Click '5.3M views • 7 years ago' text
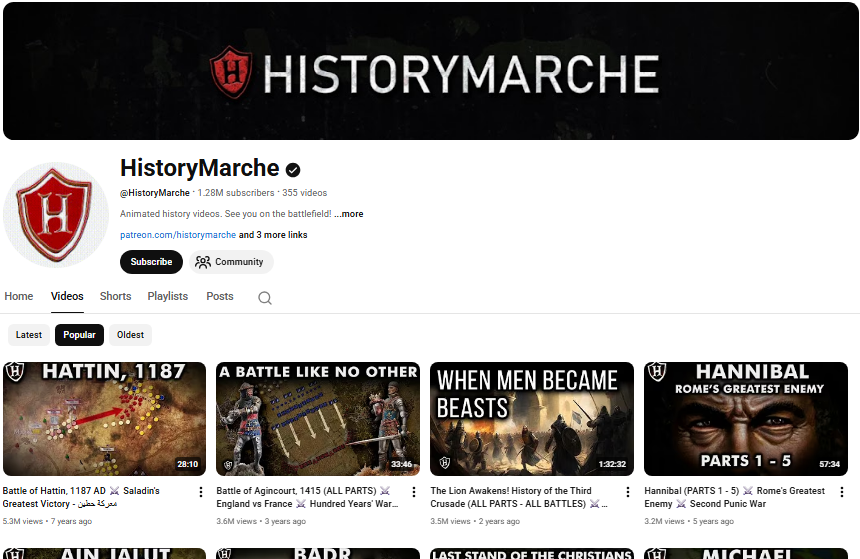The width and height of the screenshot is (860, 559). tap(47, 521)
